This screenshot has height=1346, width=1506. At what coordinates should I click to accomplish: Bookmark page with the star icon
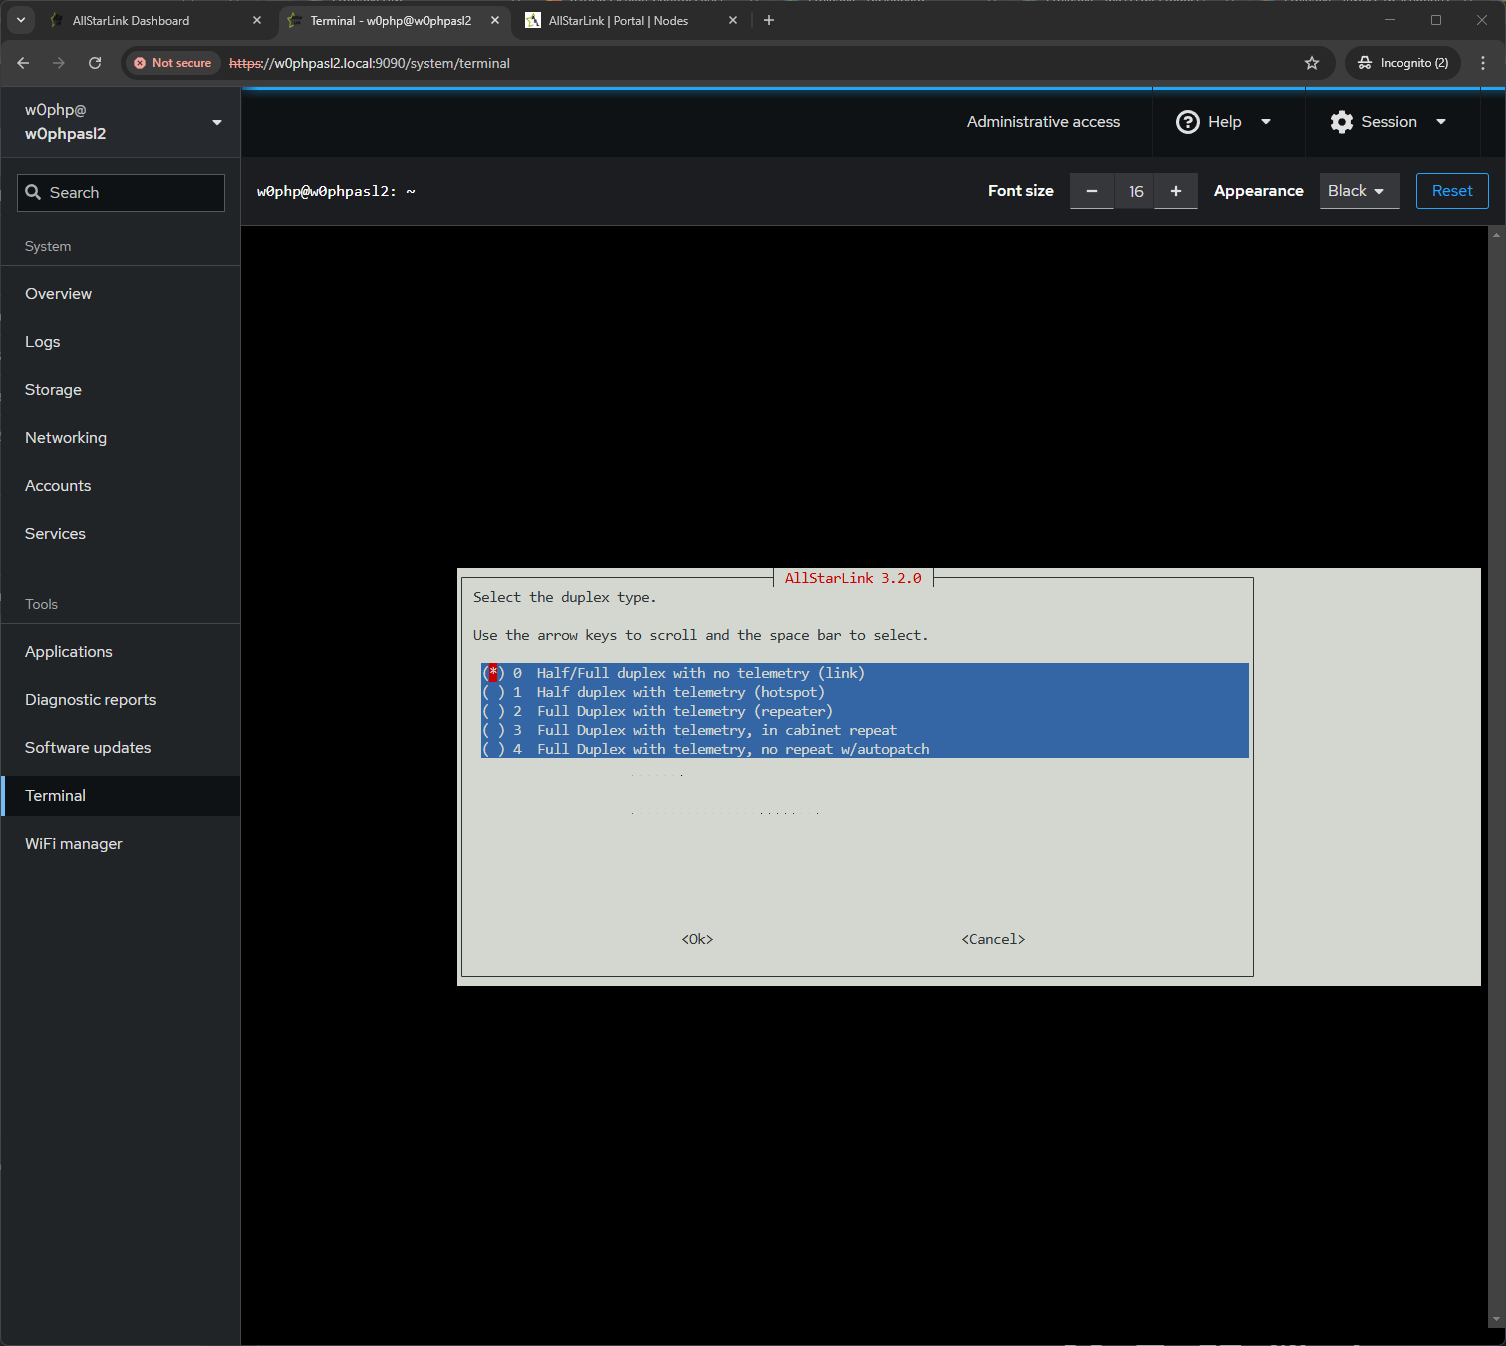(x=1312, y=63)
